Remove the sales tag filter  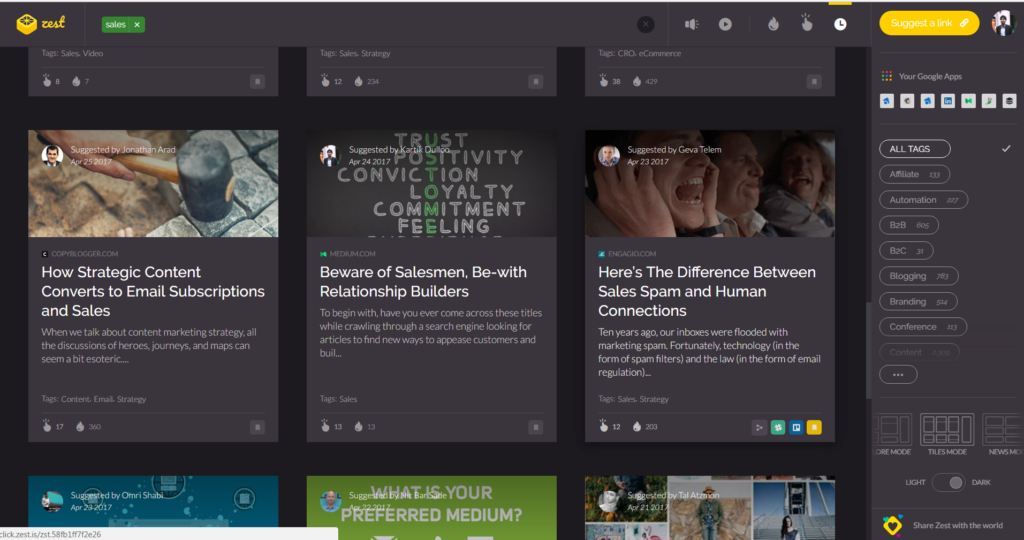tap(137, 25)
